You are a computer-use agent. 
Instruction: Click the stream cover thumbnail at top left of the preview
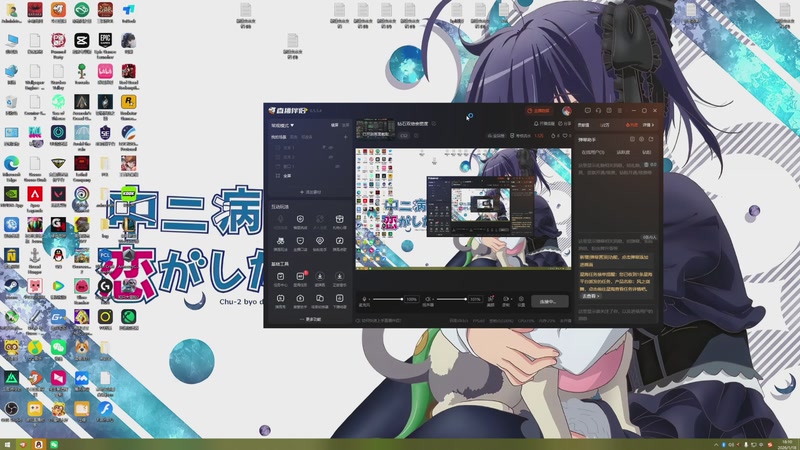(375, 129)
